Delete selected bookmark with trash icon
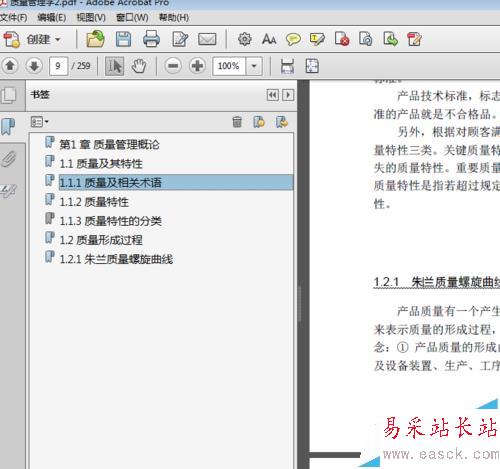Viewport: 500px width, 469px height. pos(237,122)
